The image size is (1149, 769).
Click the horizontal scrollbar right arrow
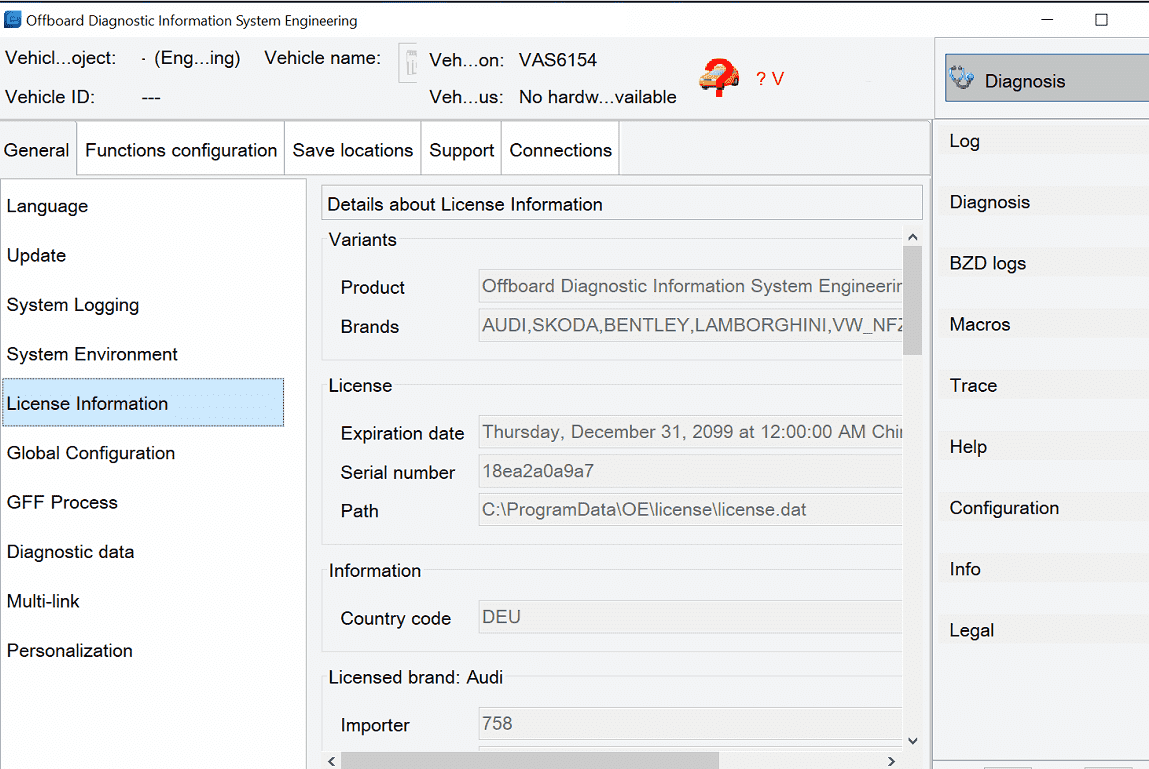point(891,761)
